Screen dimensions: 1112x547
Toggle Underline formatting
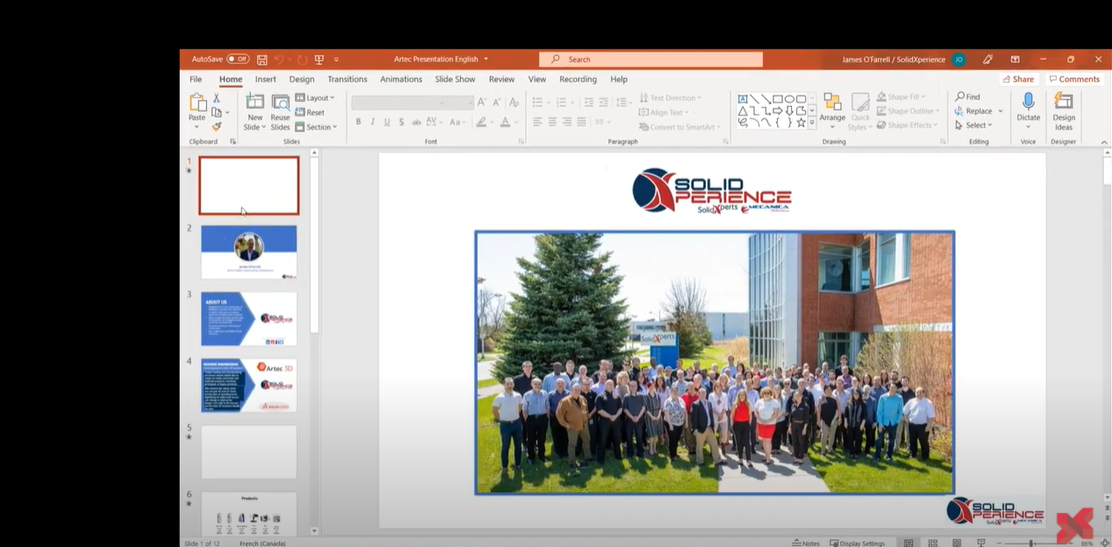tap(387, 122)
